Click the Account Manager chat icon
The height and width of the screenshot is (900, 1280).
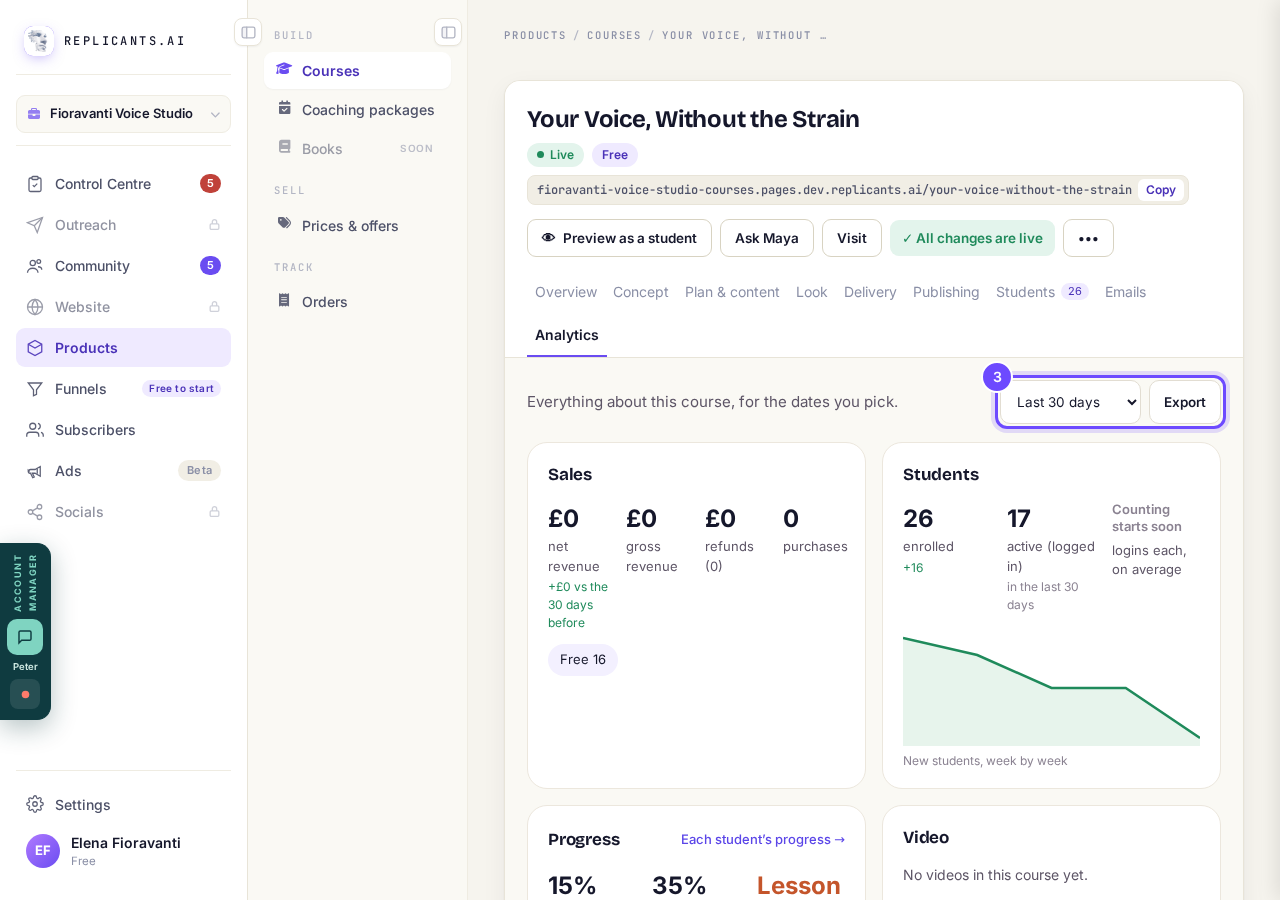tap(25, 637)
